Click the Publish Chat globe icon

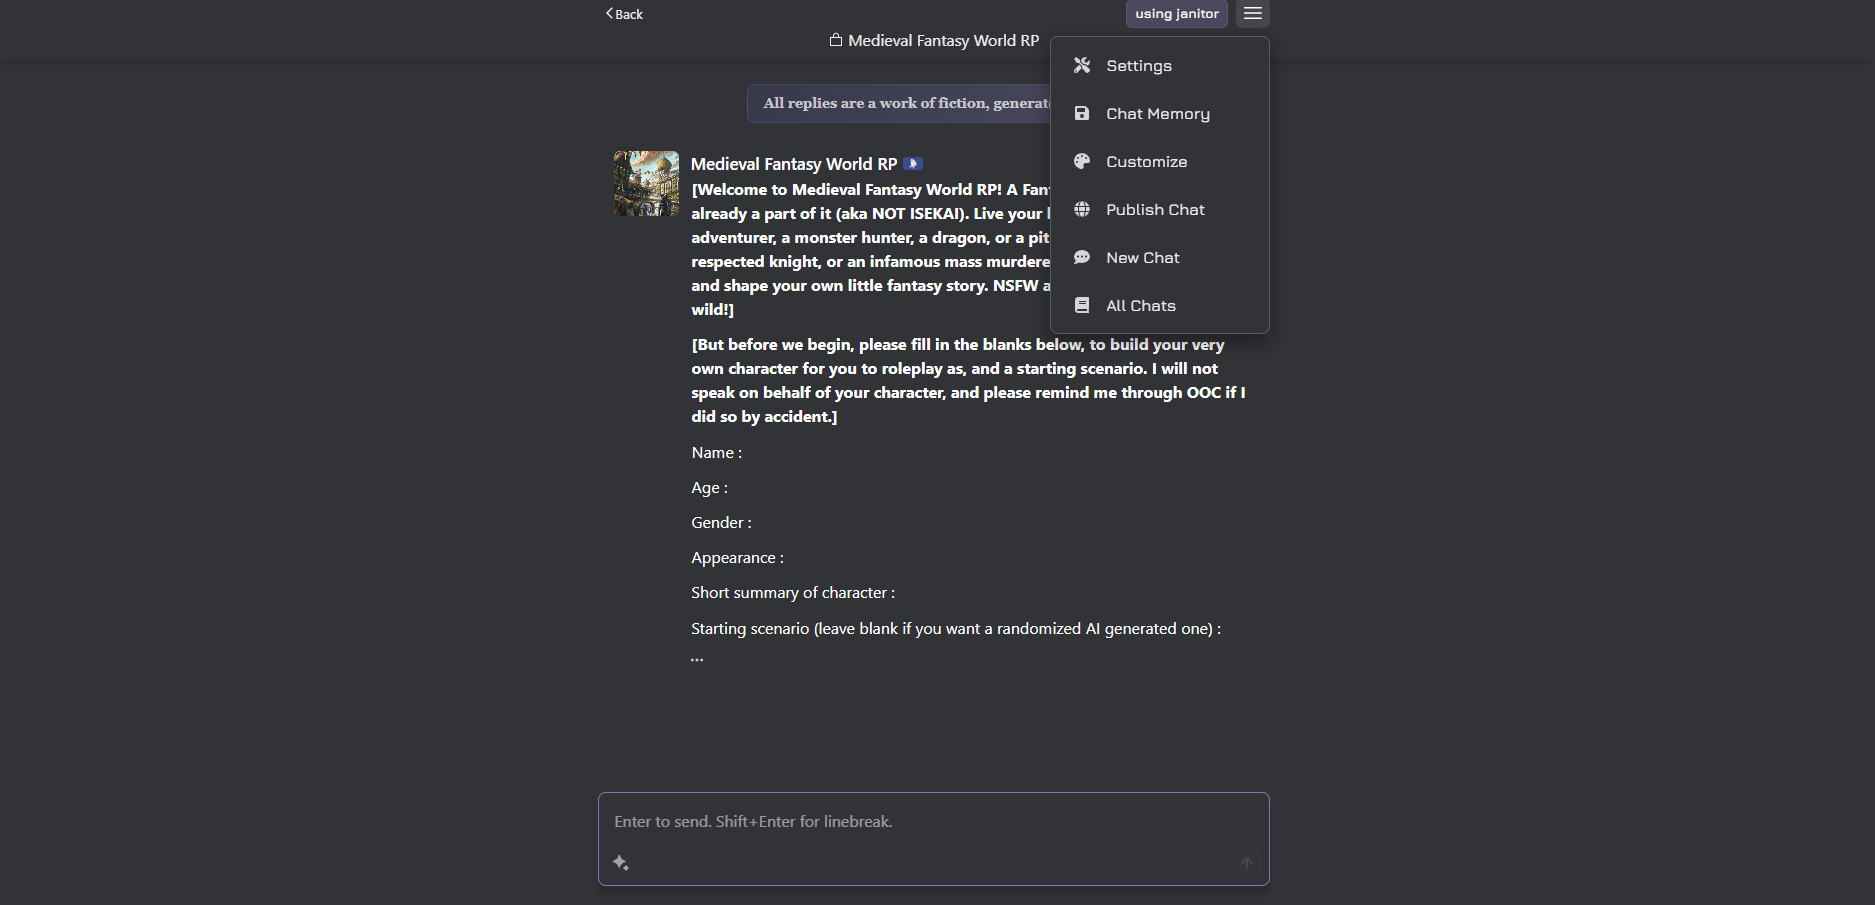[x=1082, y=210]
